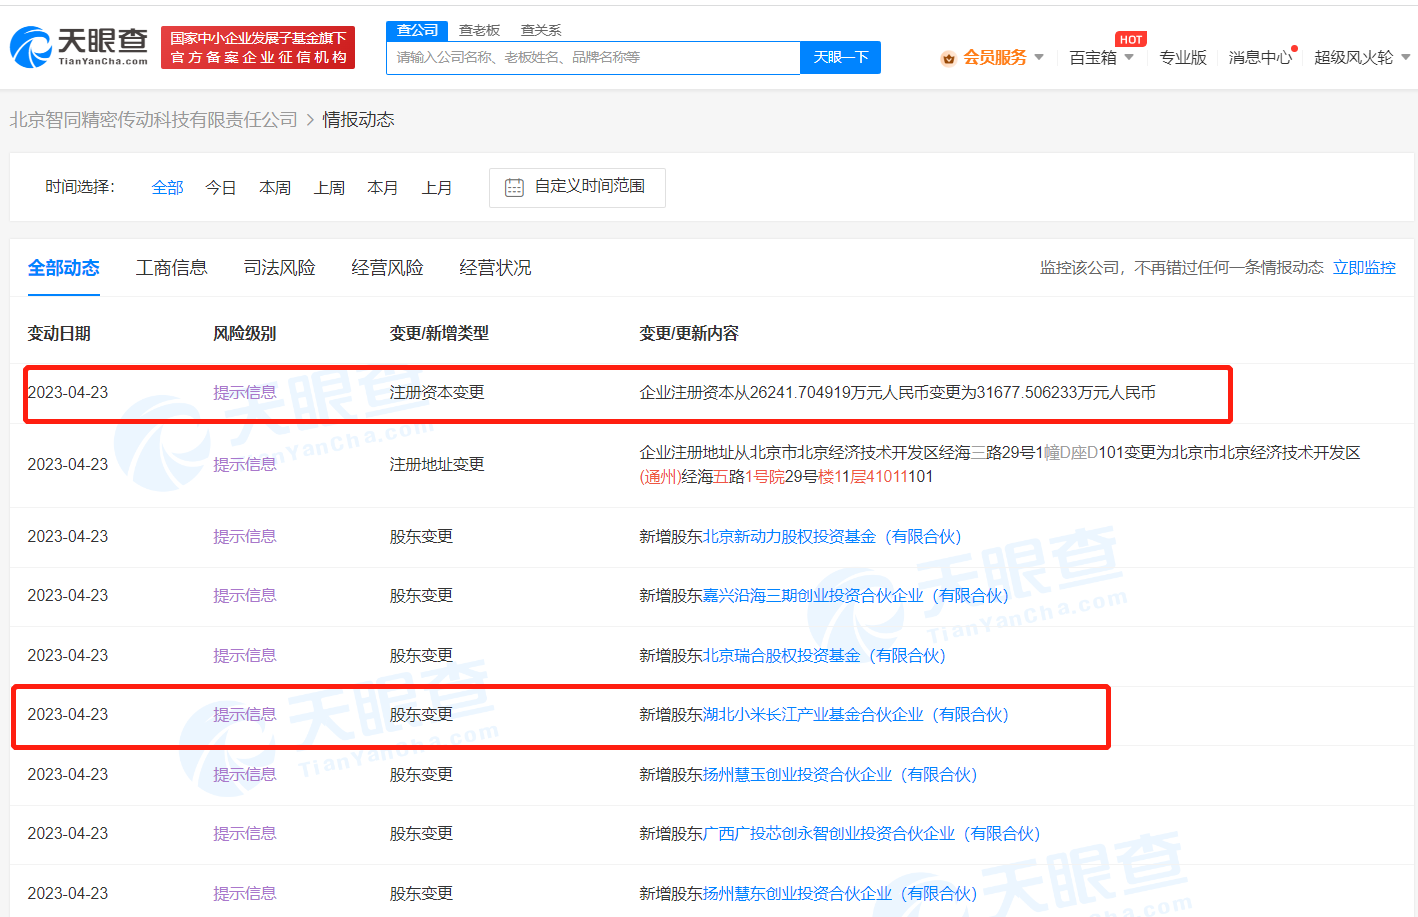Select the 查关系 search tab

tap(541, 30)
